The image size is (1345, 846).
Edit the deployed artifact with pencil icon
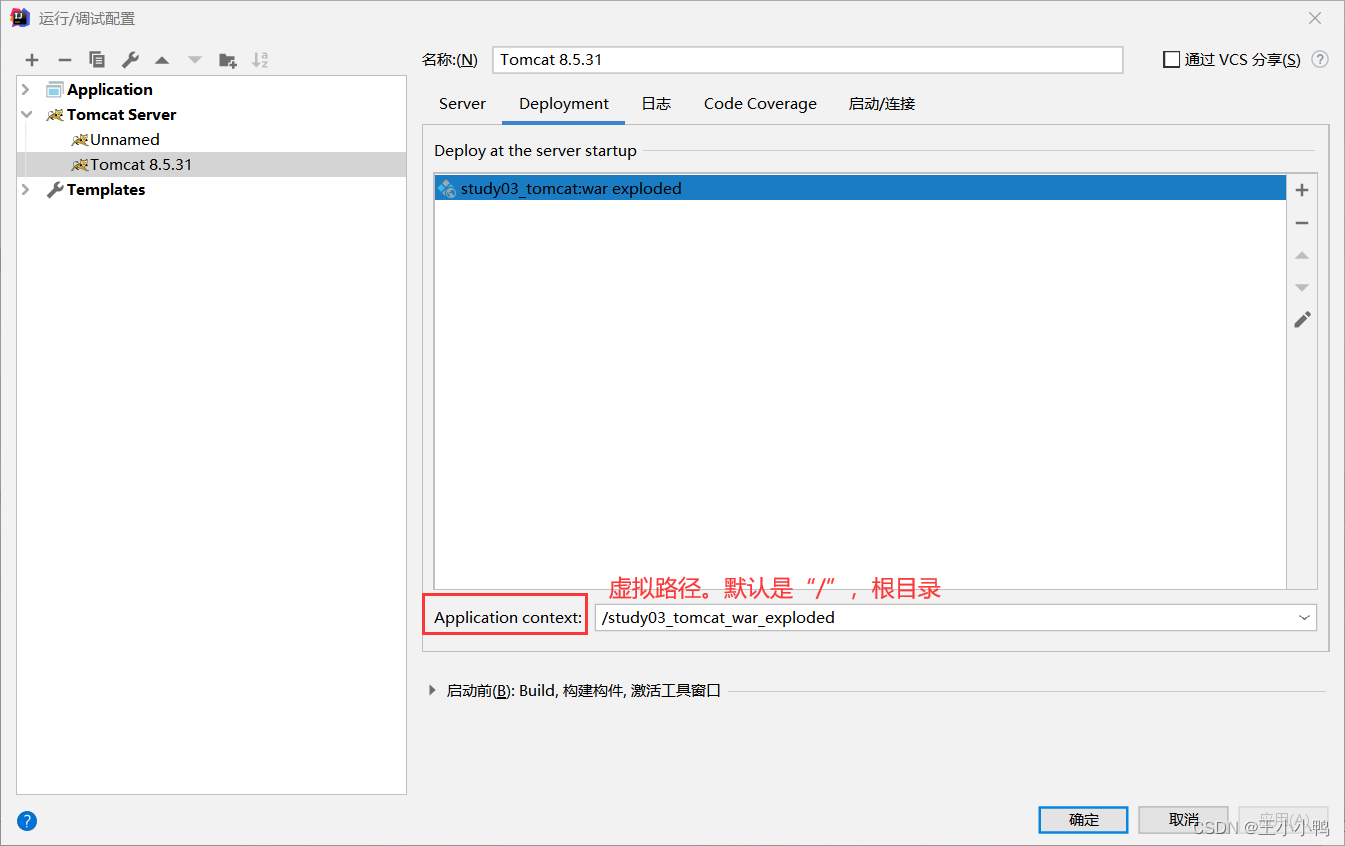pyautogui.click(x=1301, y=319)
